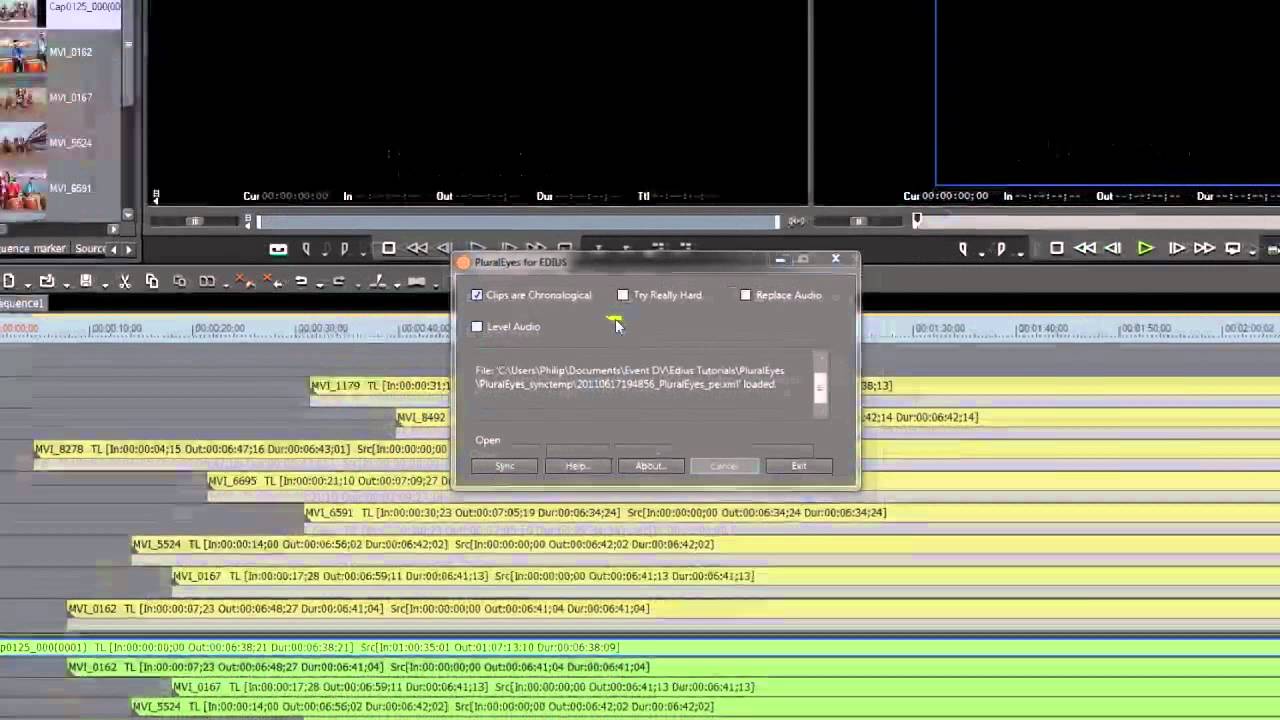Click the Cancel button in PluralEyes
The height and width of the screenshot is (720, 1280).
tap(724, 466)
